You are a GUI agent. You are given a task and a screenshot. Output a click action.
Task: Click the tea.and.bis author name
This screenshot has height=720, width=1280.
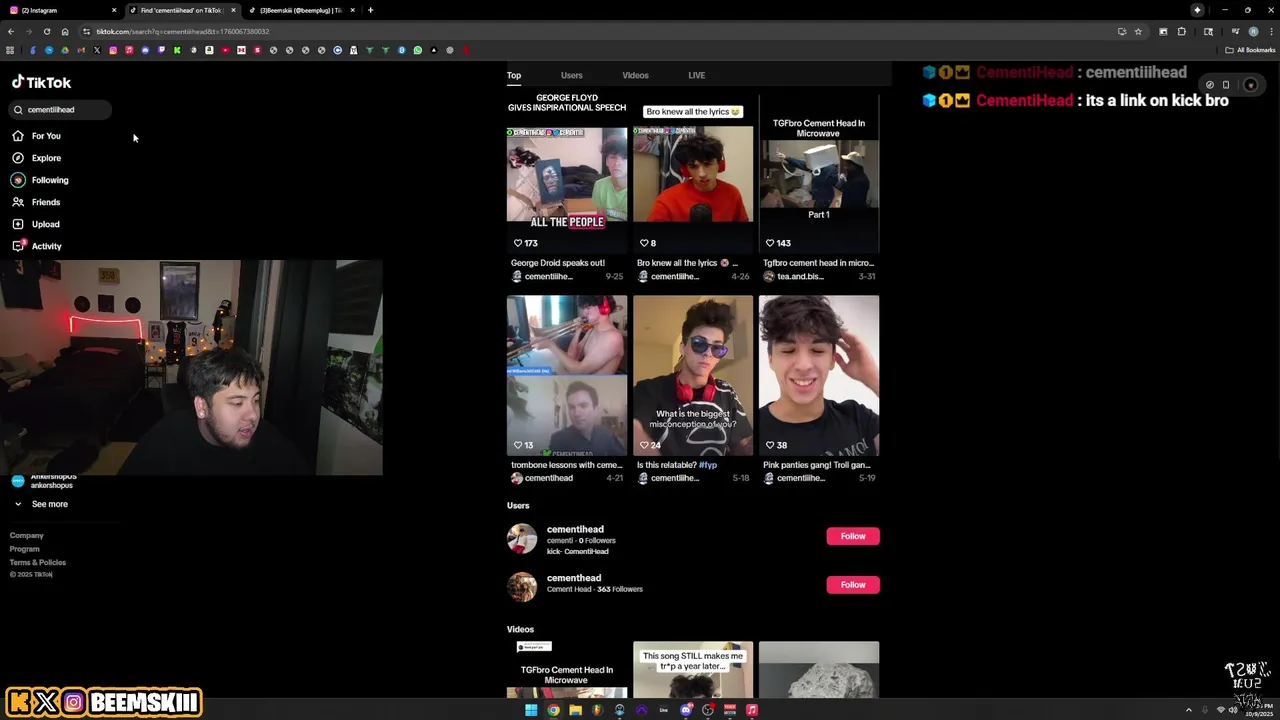click(x=800, y=276)
